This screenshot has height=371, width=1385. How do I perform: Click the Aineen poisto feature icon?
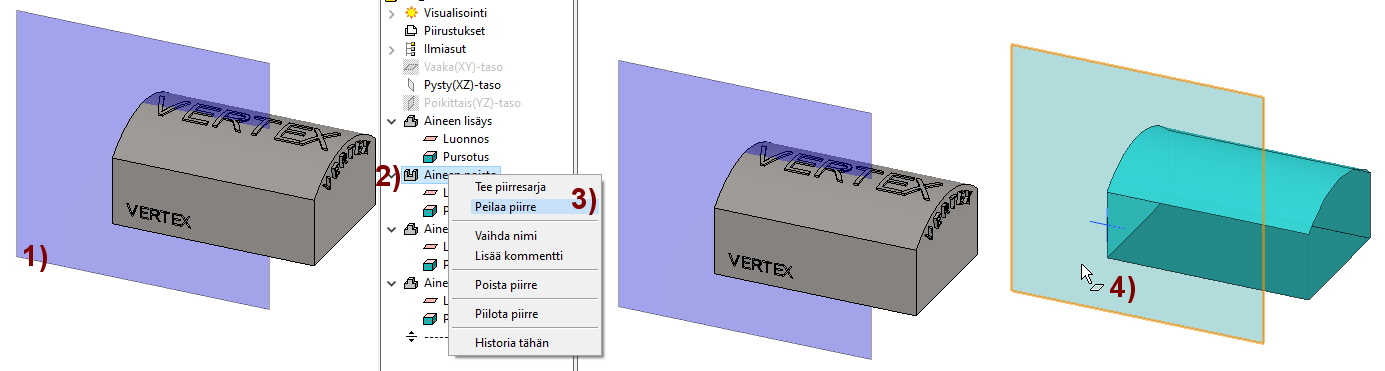click(x=410, y=175)
